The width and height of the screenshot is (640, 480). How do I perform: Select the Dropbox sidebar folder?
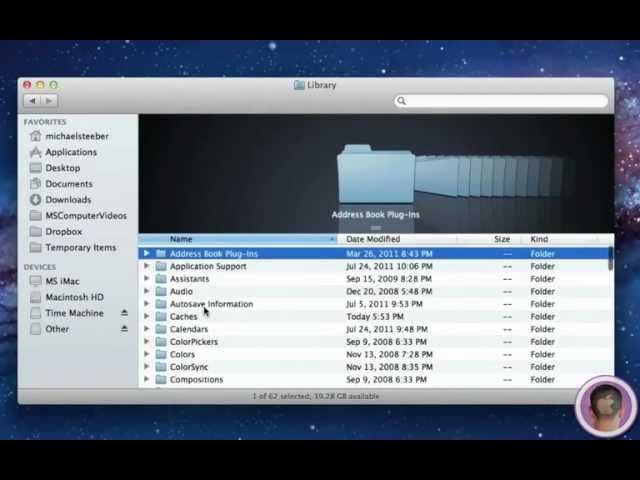(63, 232)
